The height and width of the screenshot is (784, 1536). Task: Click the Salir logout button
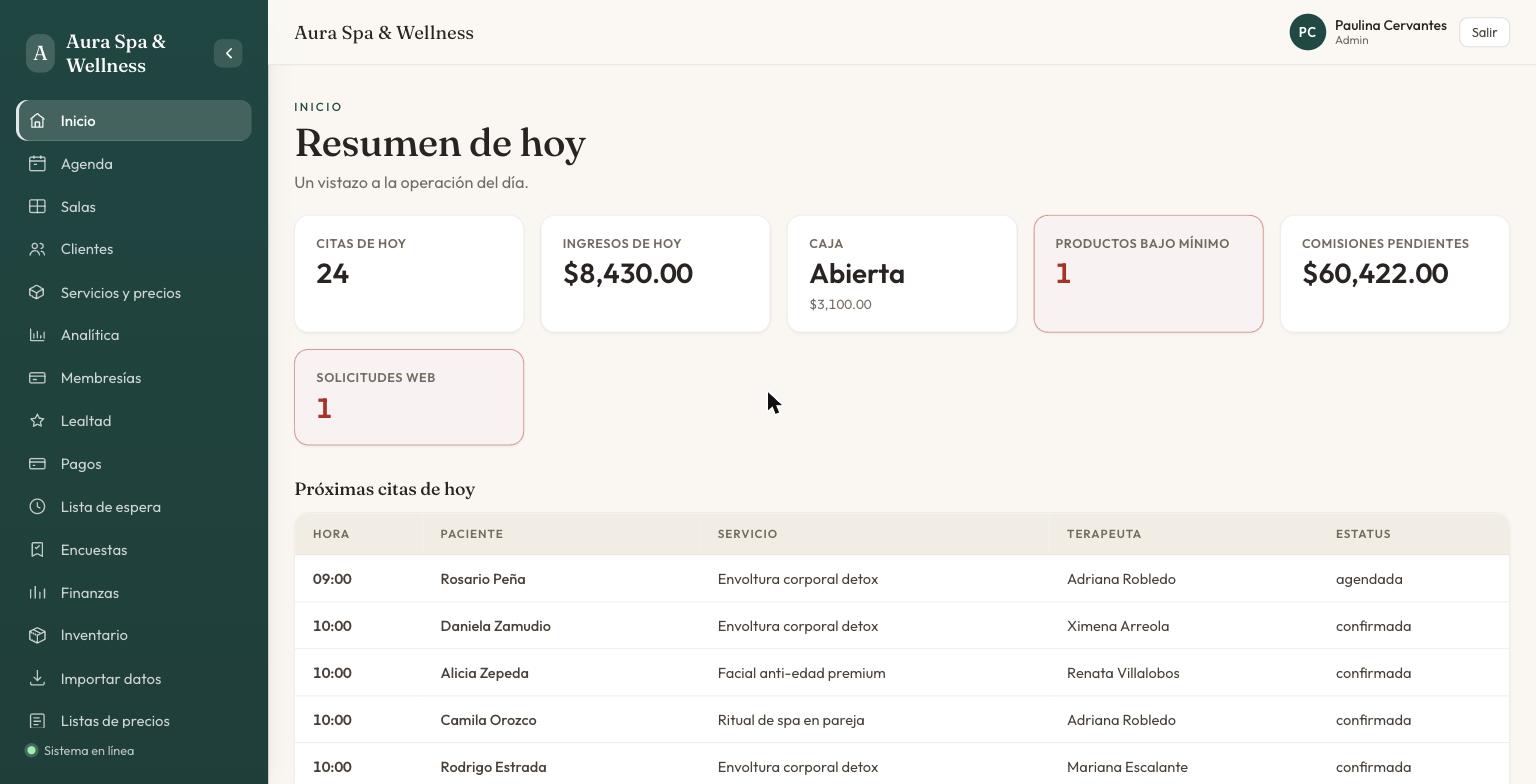(x=1484, y=32)
